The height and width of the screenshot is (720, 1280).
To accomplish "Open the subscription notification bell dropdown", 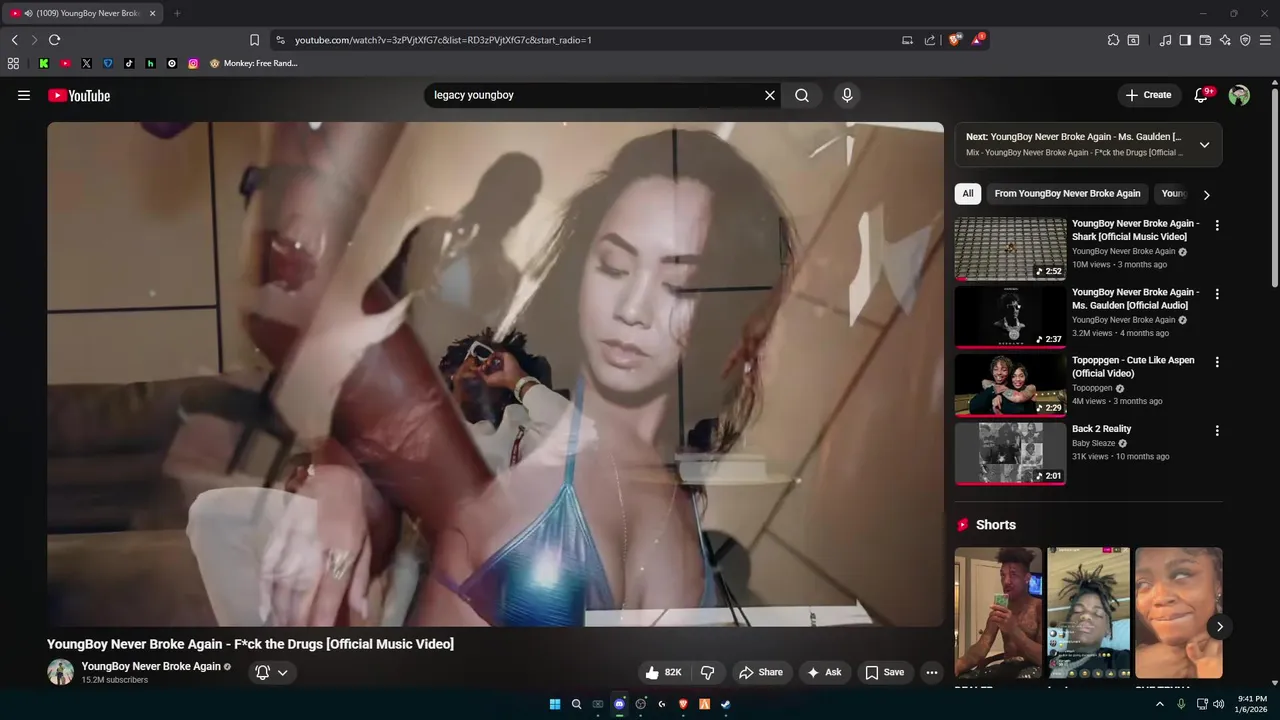I will pyautogui.click(x=271, y=672).
